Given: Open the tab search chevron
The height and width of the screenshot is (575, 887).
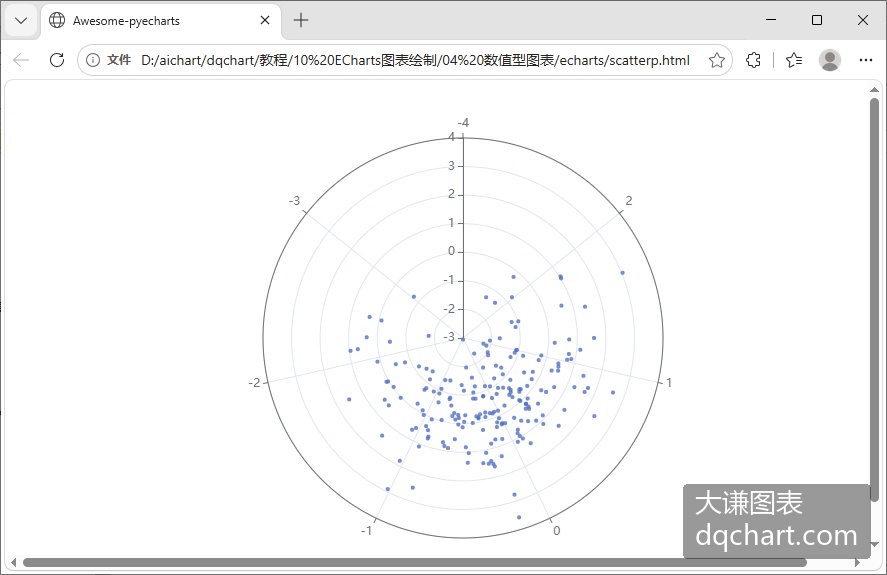Looking at the screenshot, I should click(21, 21).
